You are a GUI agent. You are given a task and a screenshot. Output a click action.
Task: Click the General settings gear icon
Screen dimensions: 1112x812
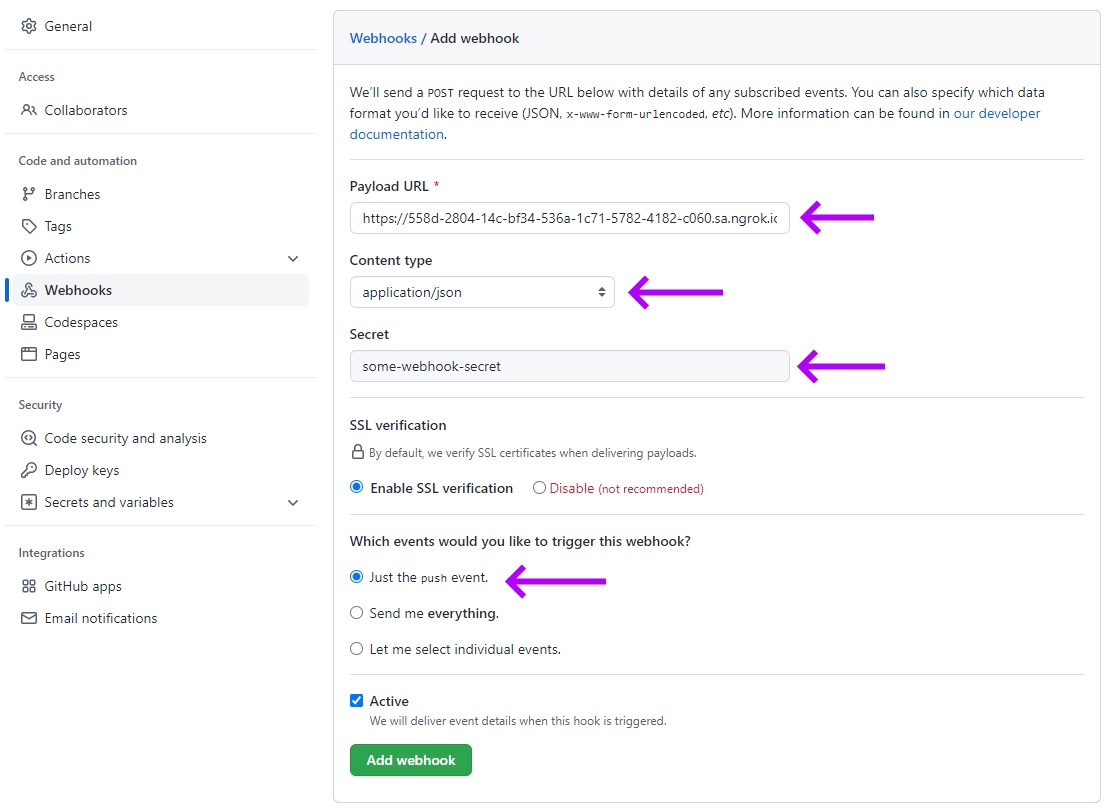point(28,26)
